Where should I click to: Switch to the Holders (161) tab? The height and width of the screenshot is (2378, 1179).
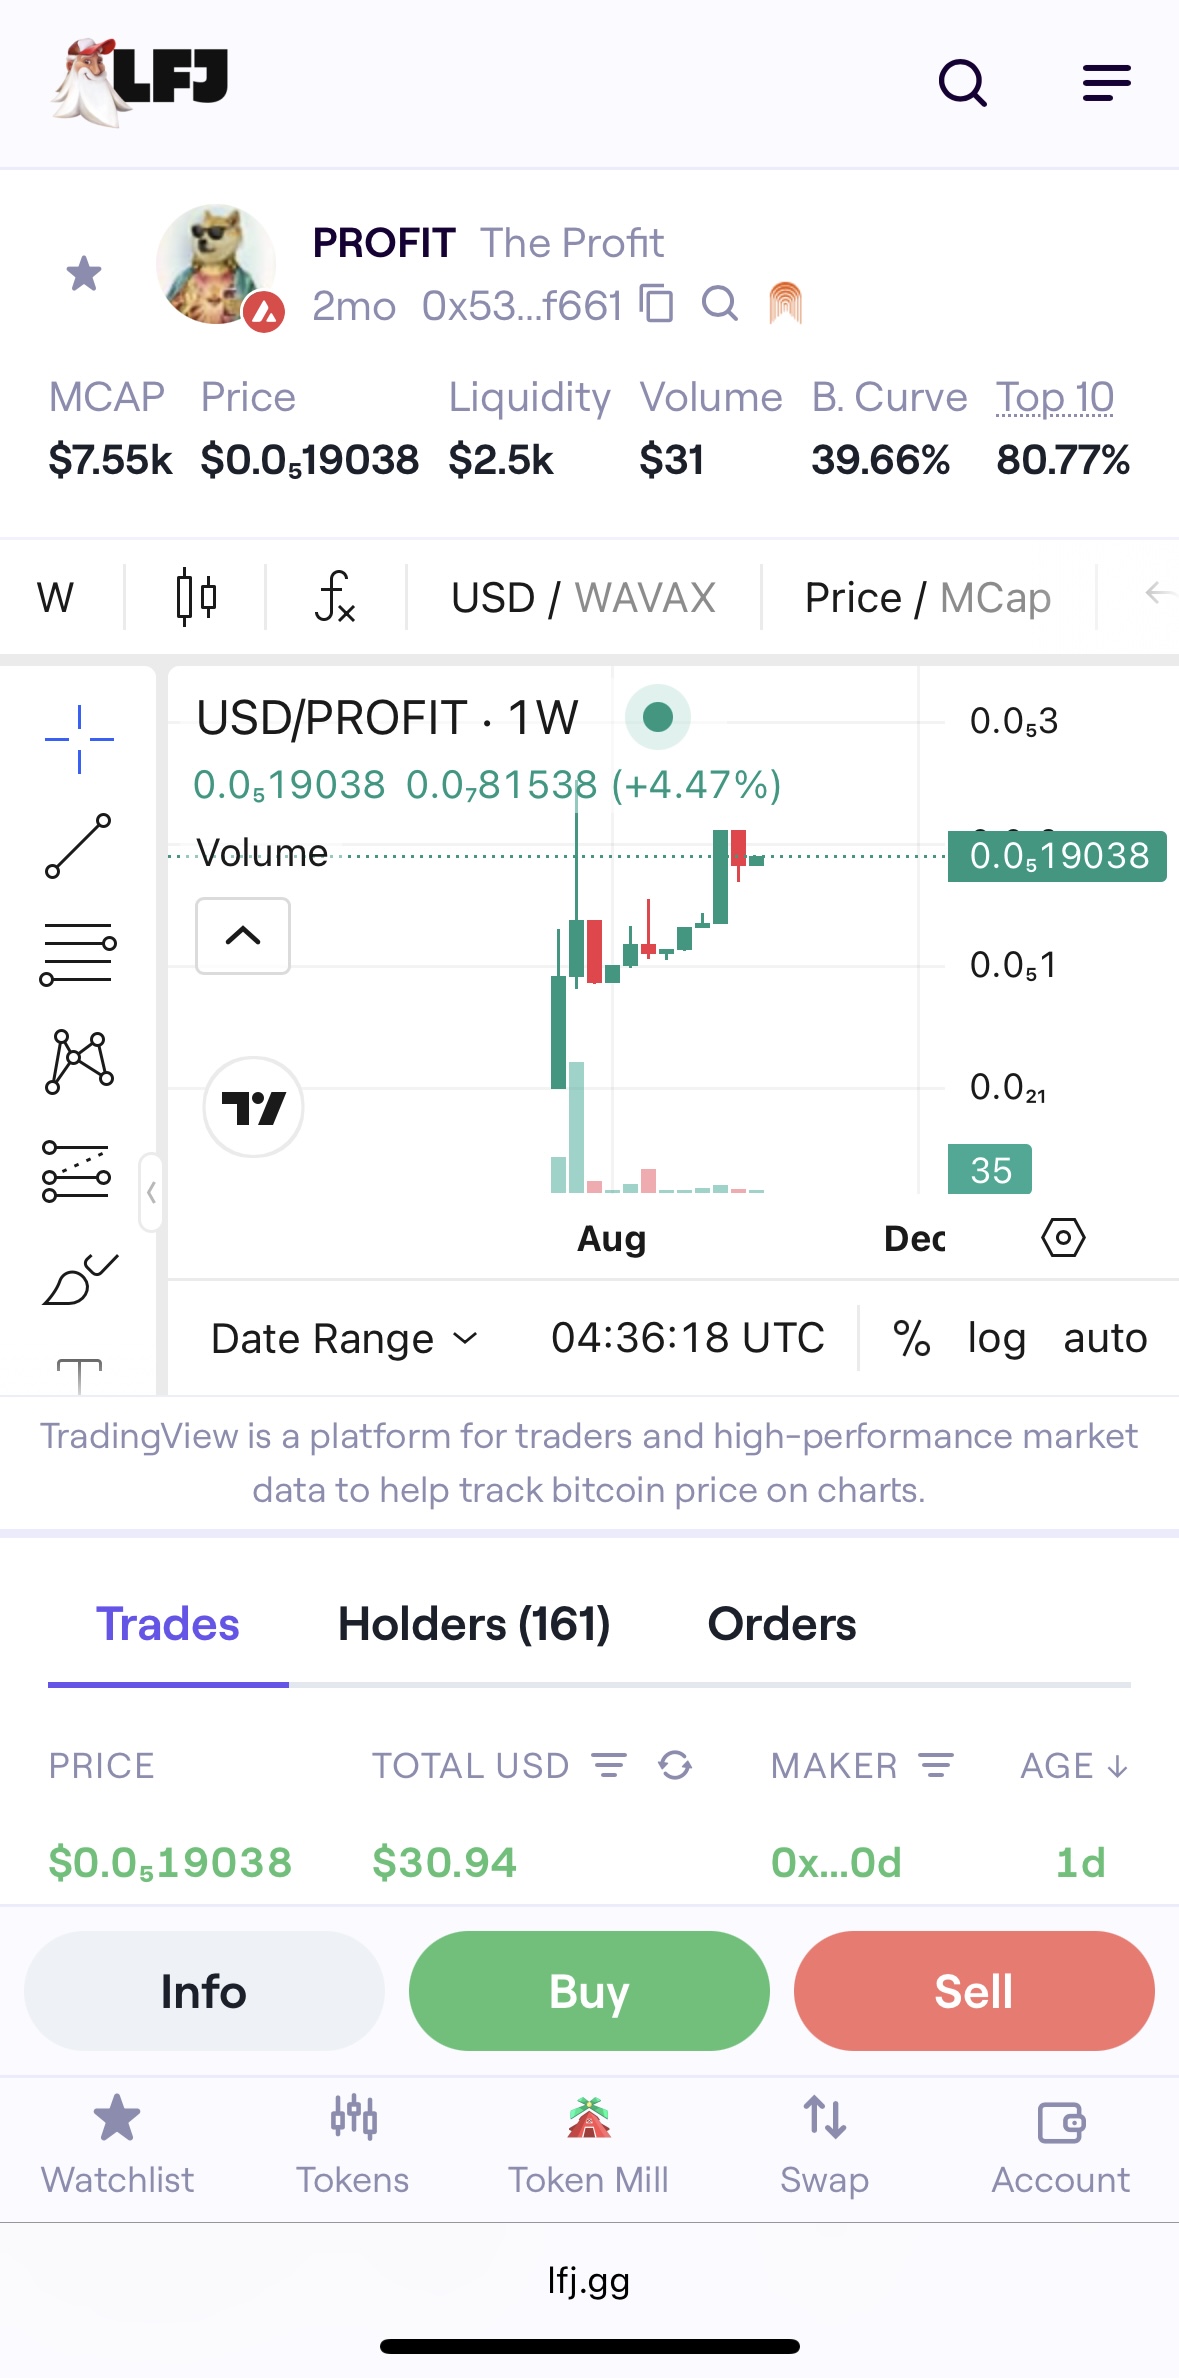coord(474,1624)
